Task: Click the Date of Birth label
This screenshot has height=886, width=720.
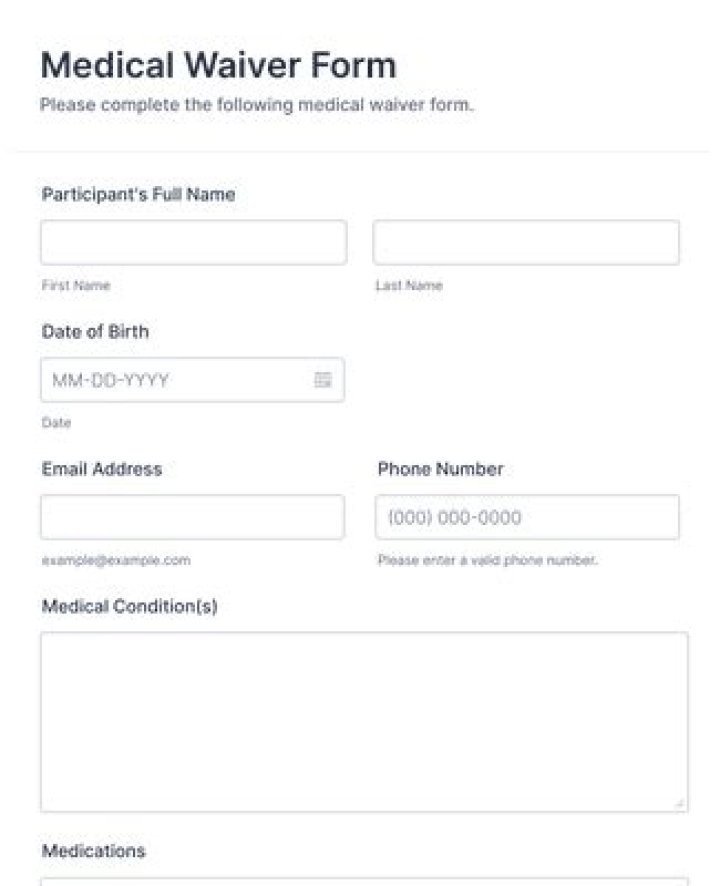Action: coord(95,332)
